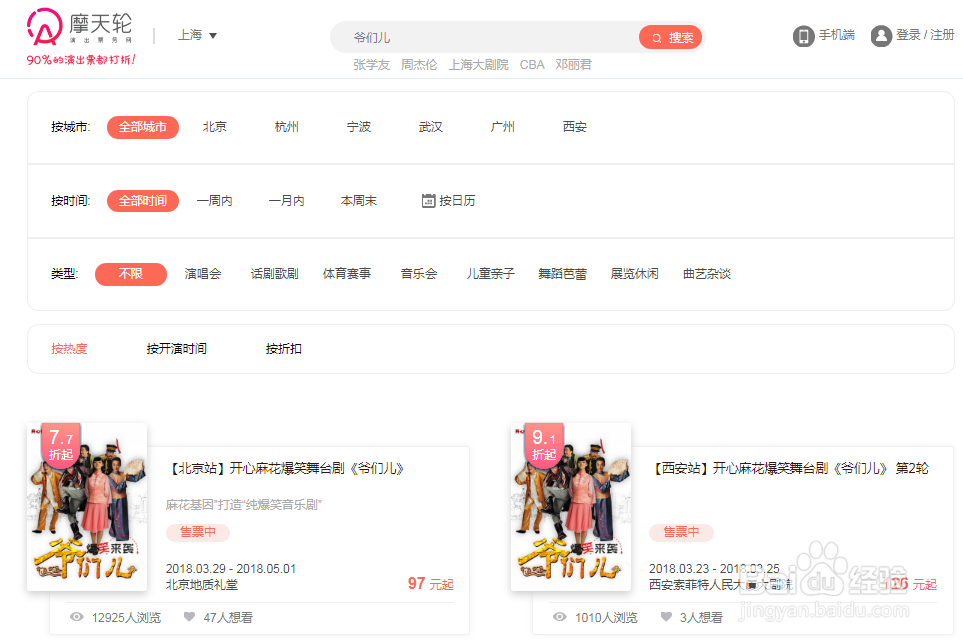Click heart icon beside 3人想看
Viewport: 963px width, 644px height.
point(666,616)
